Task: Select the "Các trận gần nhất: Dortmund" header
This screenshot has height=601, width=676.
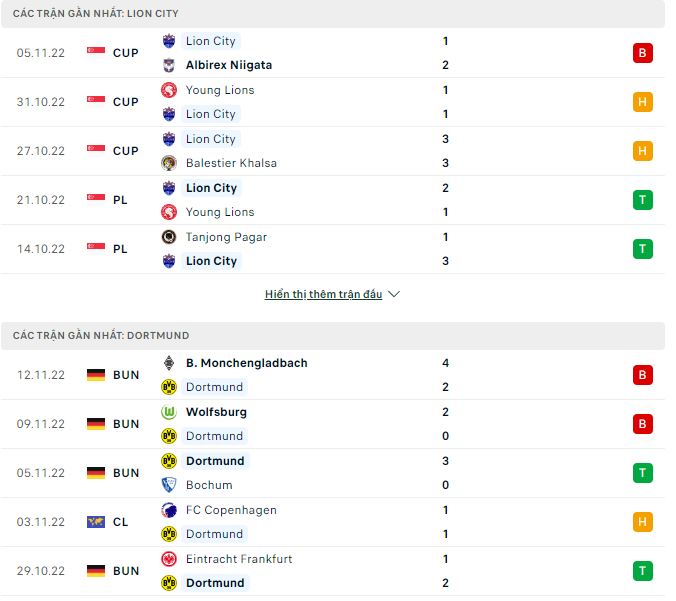Action: coord(101,336)
